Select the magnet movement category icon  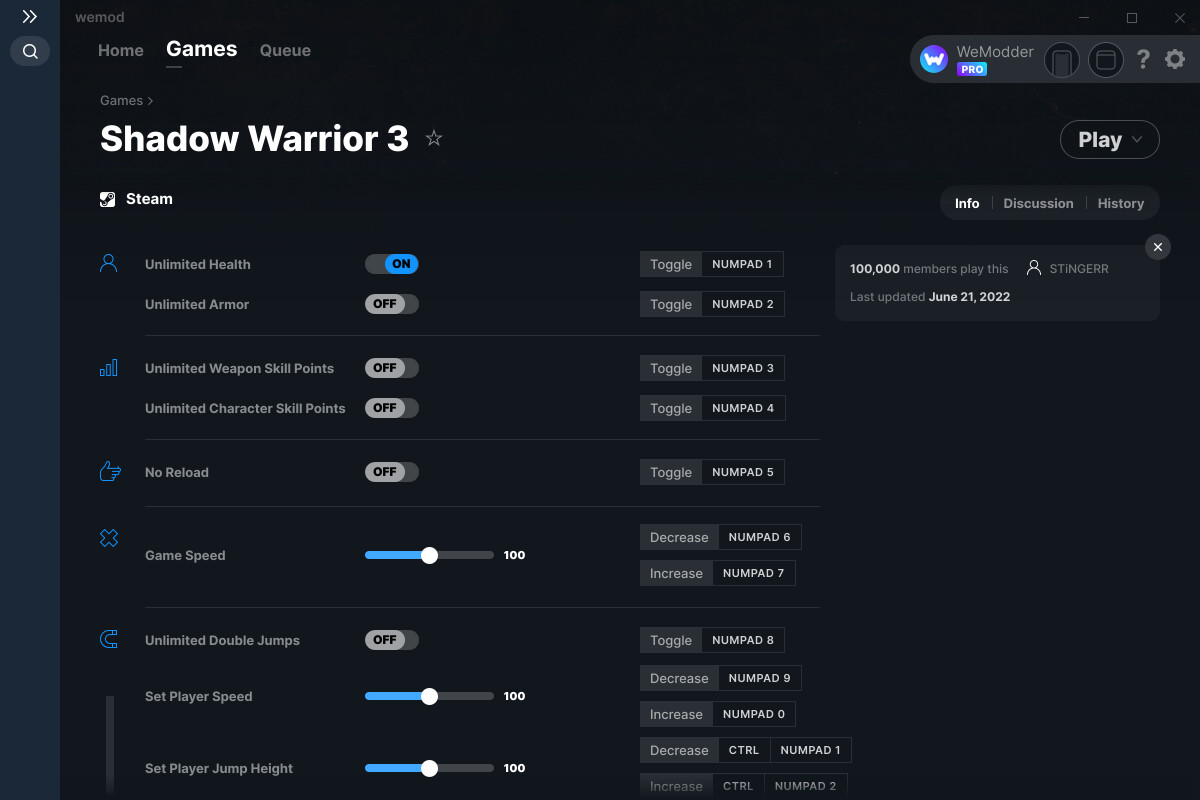[108, 639]
